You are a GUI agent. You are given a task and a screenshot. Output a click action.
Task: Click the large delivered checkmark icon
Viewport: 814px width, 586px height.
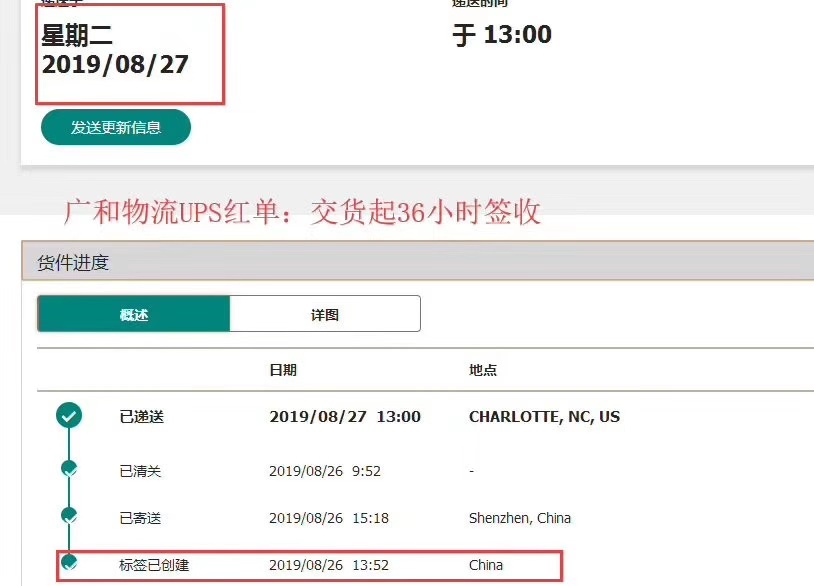[x=69, y=416]
